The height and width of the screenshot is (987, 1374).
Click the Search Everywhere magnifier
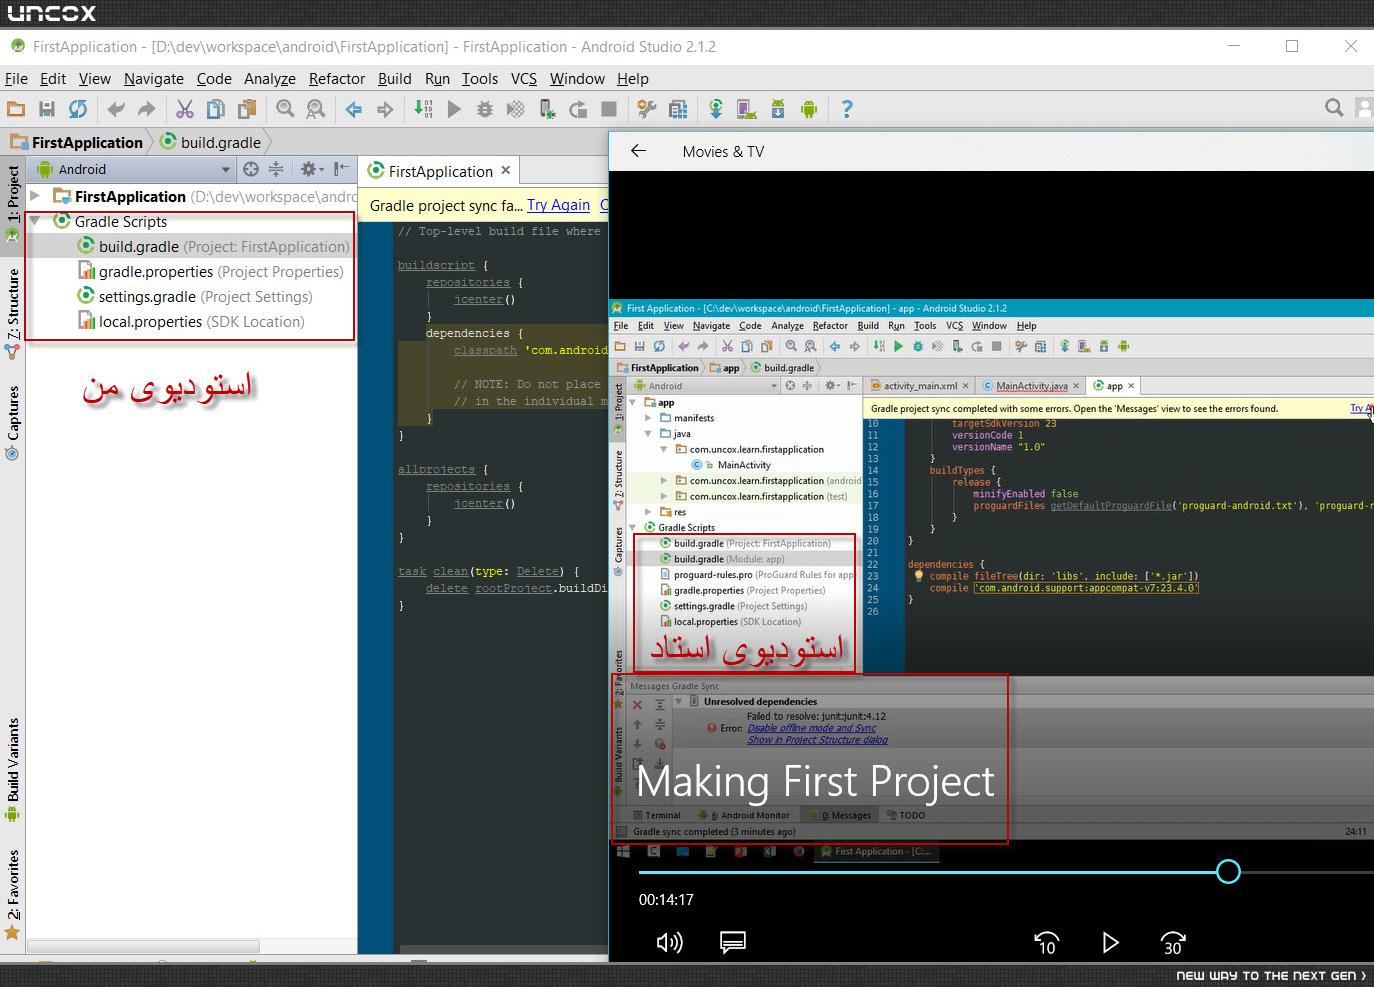1334,108
